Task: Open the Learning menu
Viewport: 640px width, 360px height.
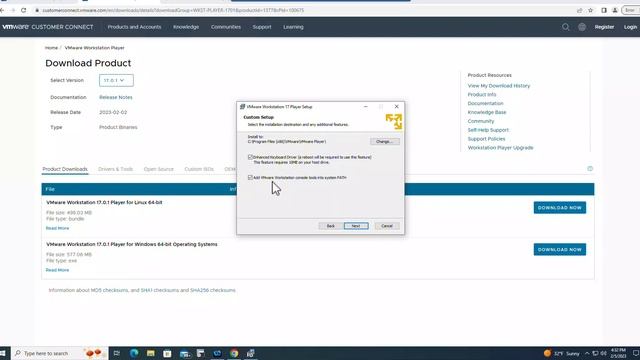Action: coord(293,27)
